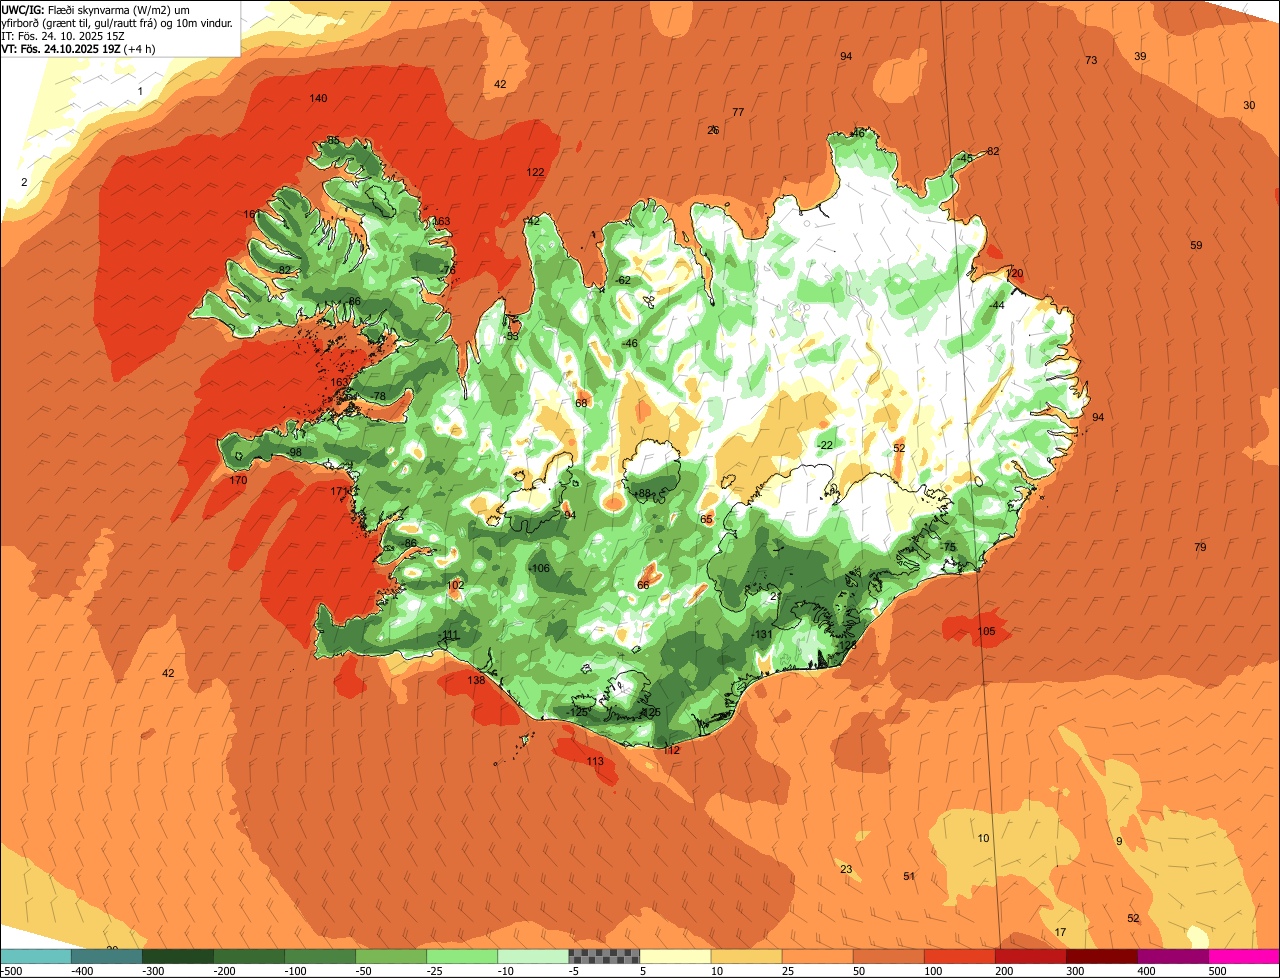Click the map value '138' off the southwest coast
The width and height of the screenshot is (1280, 978).
pyautogui.click(x=476, y=680)
